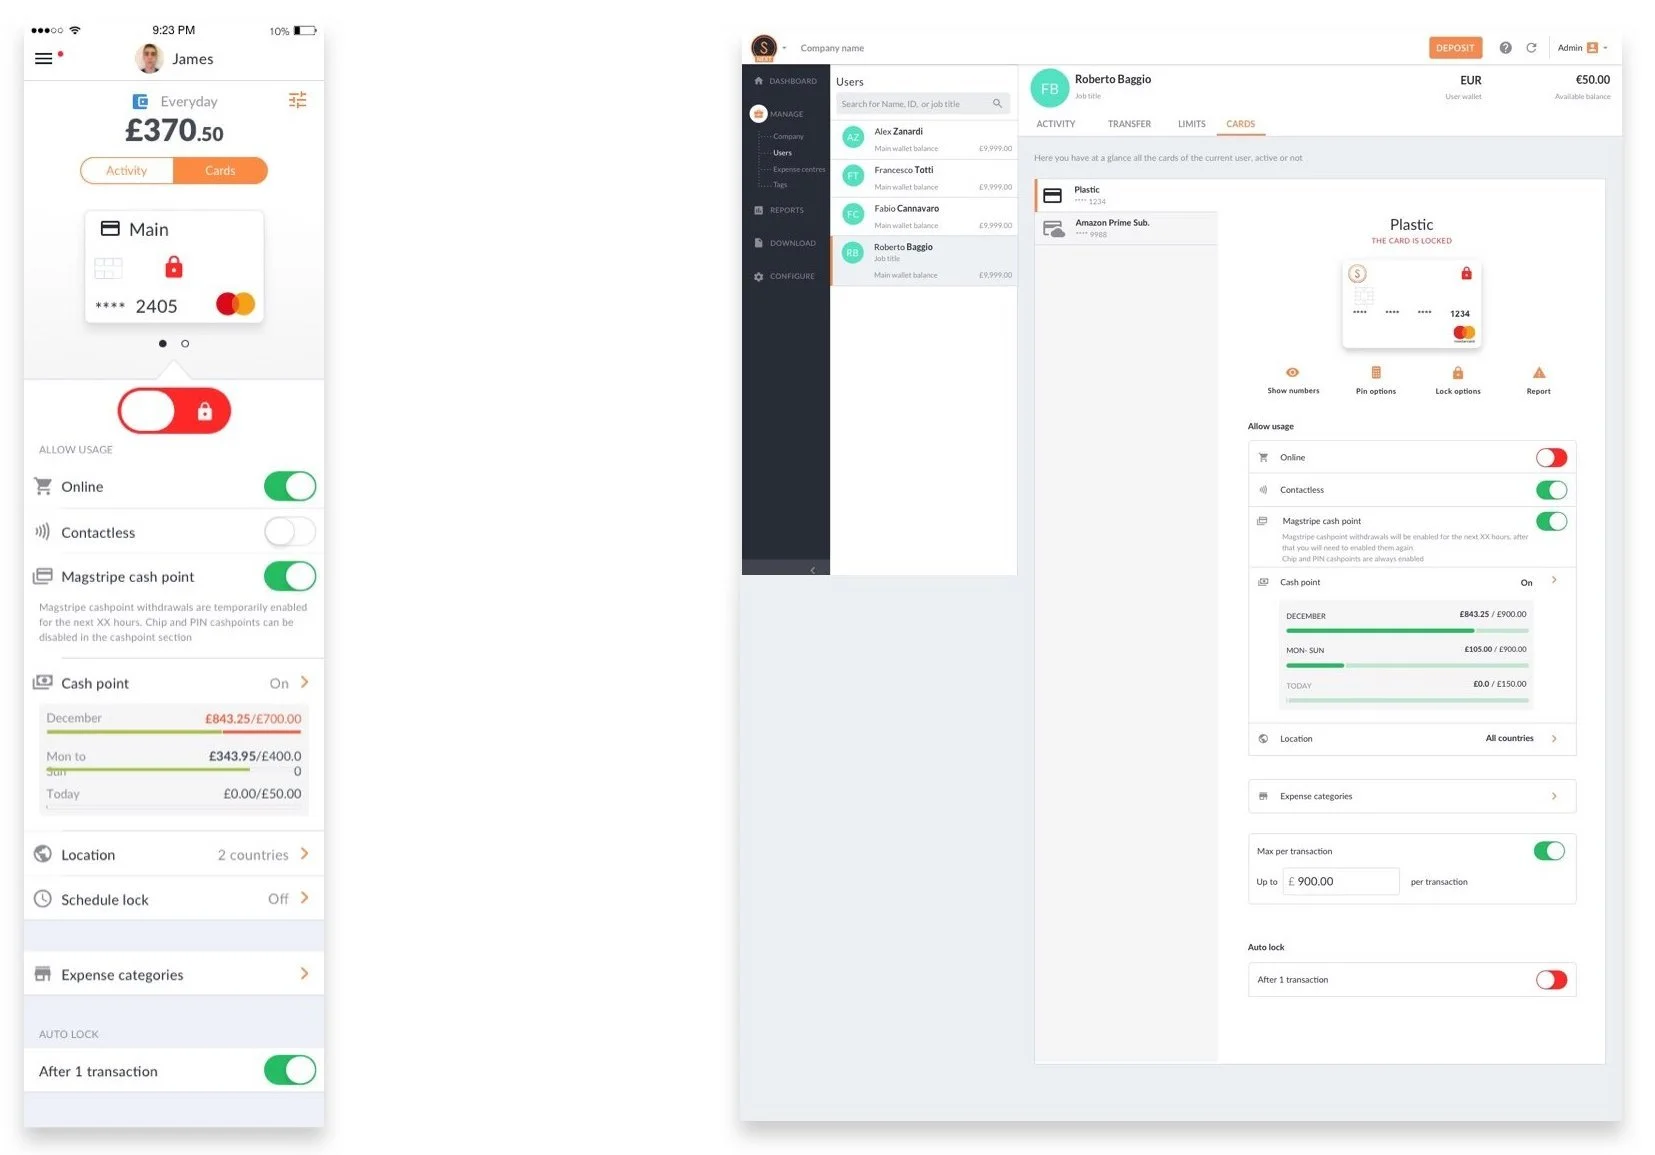Expand desktop Expense categories chevron
This screenshot has height=1155, width=1655.
[x=1554, y=796]
